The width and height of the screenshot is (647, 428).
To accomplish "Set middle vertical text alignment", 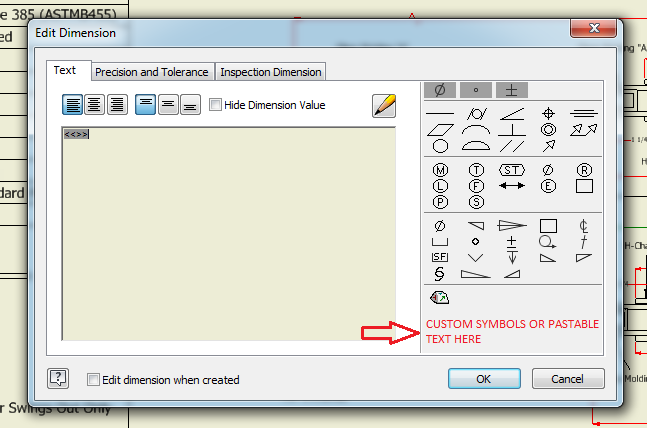I will 168,104.
